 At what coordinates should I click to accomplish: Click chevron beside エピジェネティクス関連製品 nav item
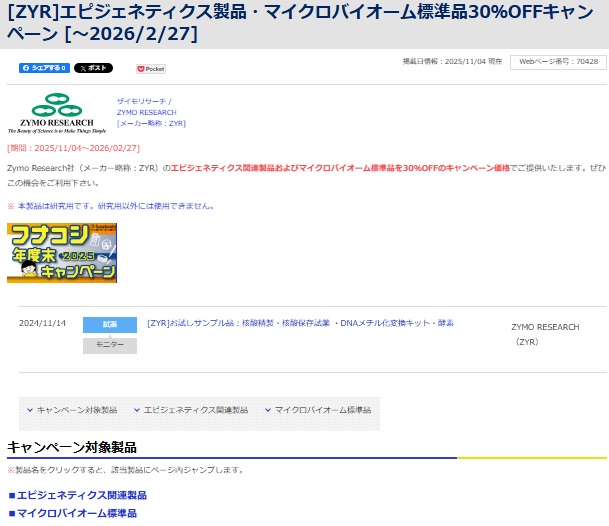pyautogui.click(x=137, y=410)
